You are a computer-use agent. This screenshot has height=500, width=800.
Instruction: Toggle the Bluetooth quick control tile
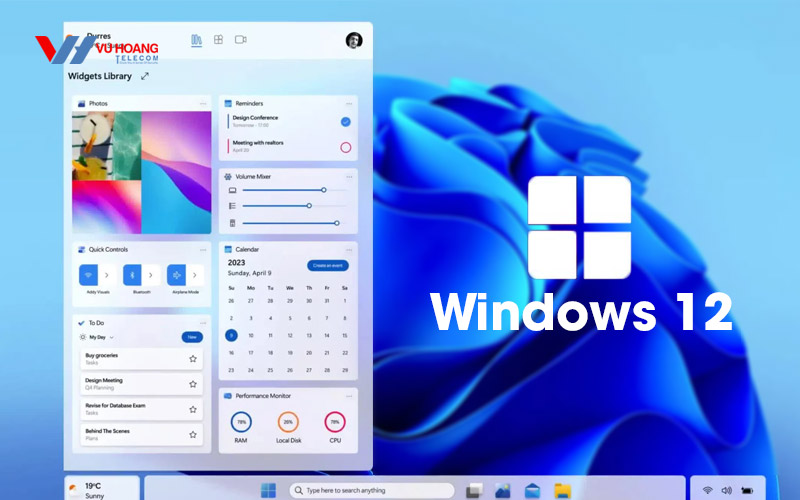132,275
